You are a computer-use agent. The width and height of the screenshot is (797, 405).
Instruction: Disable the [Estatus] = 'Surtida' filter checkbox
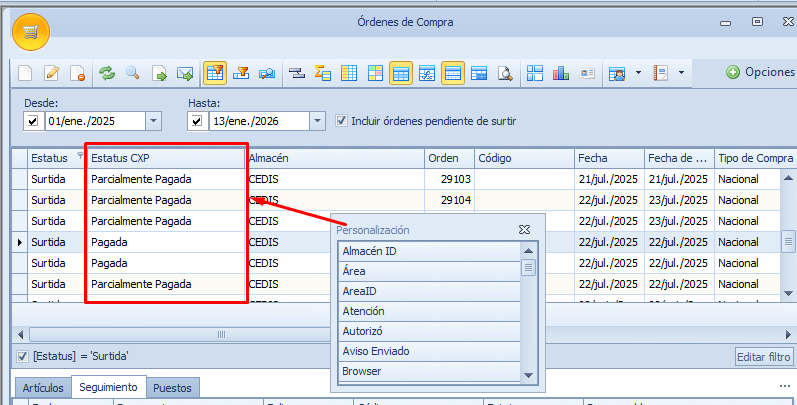22,356
